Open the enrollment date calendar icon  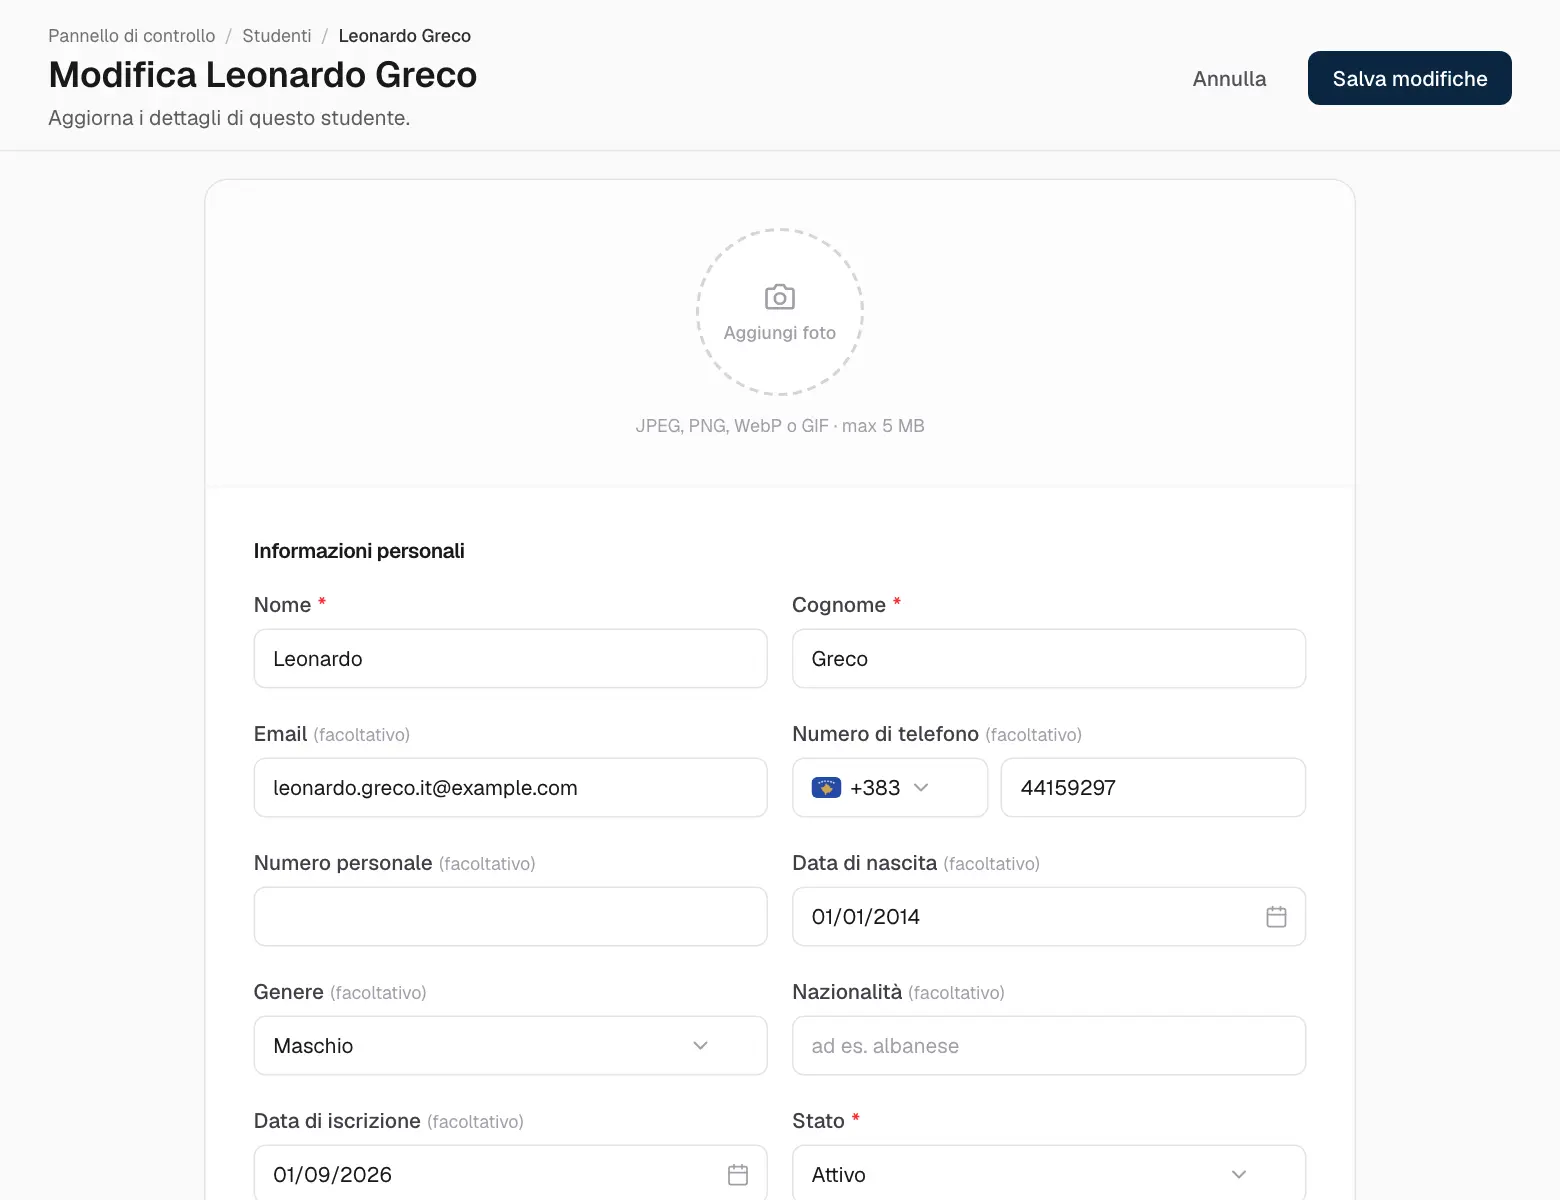[738, 1175]
